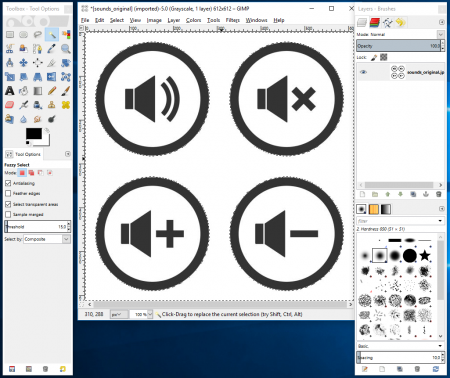Select the Free Select lasso tool
Viewport: 450px width, 378px height.
37,34
